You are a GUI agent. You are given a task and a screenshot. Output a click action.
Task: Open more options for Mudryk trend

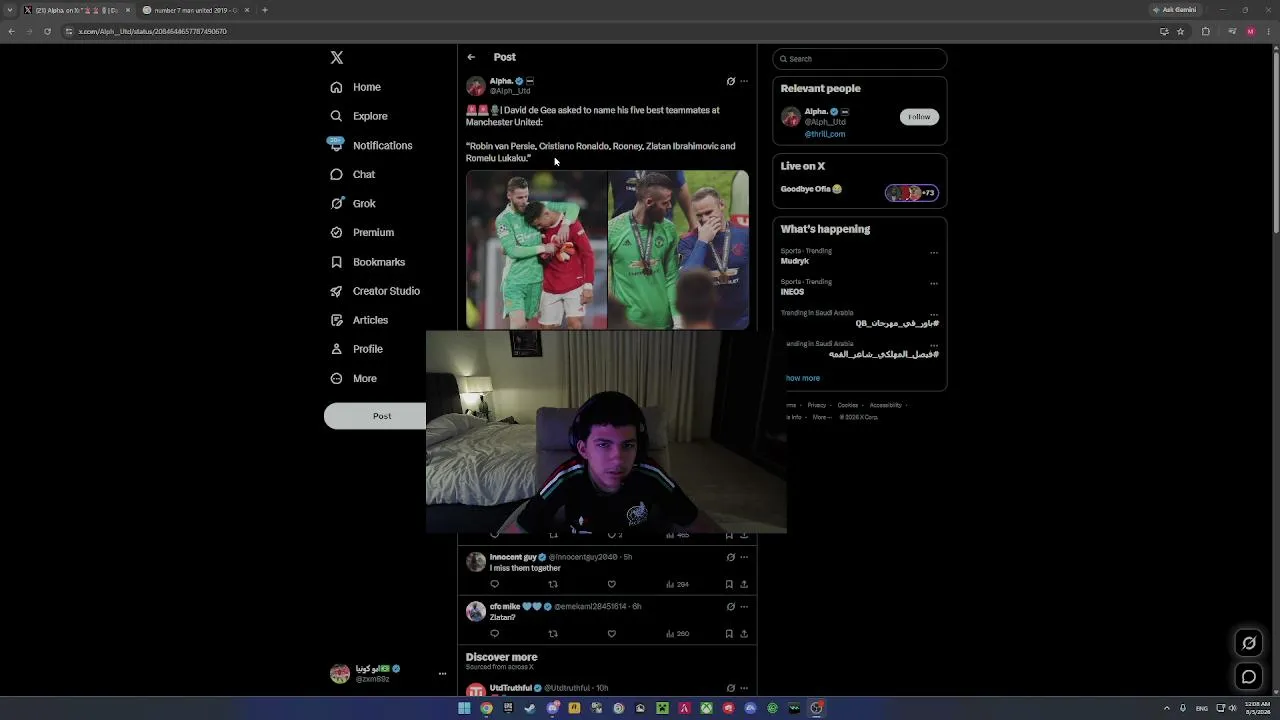click(x=934, y=252)
